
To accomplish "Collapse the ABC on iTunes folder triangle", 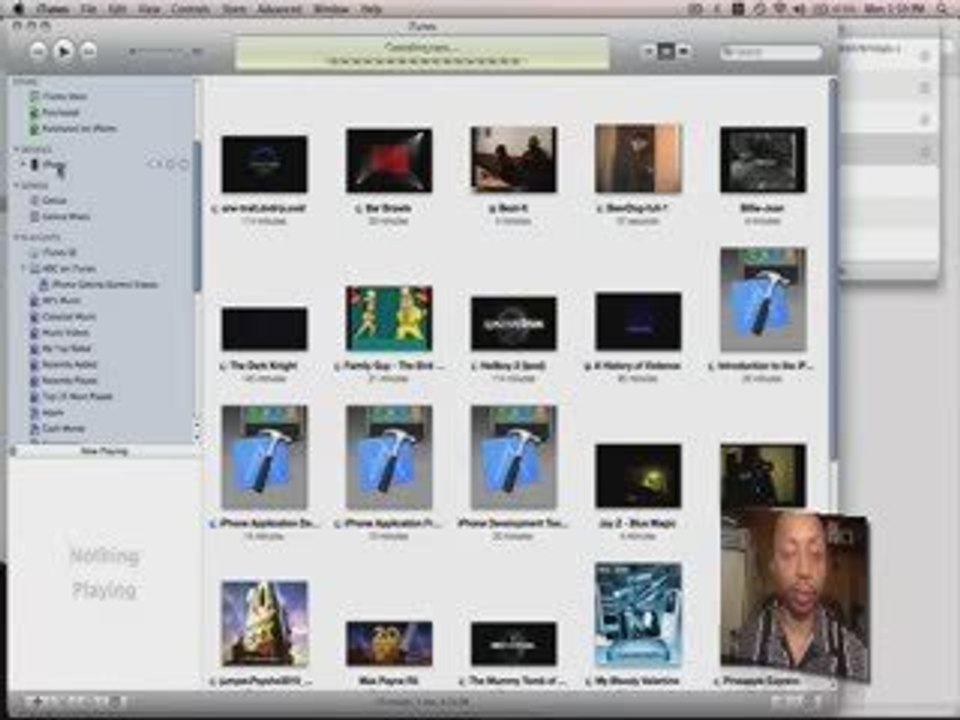I will coord(23,268).
